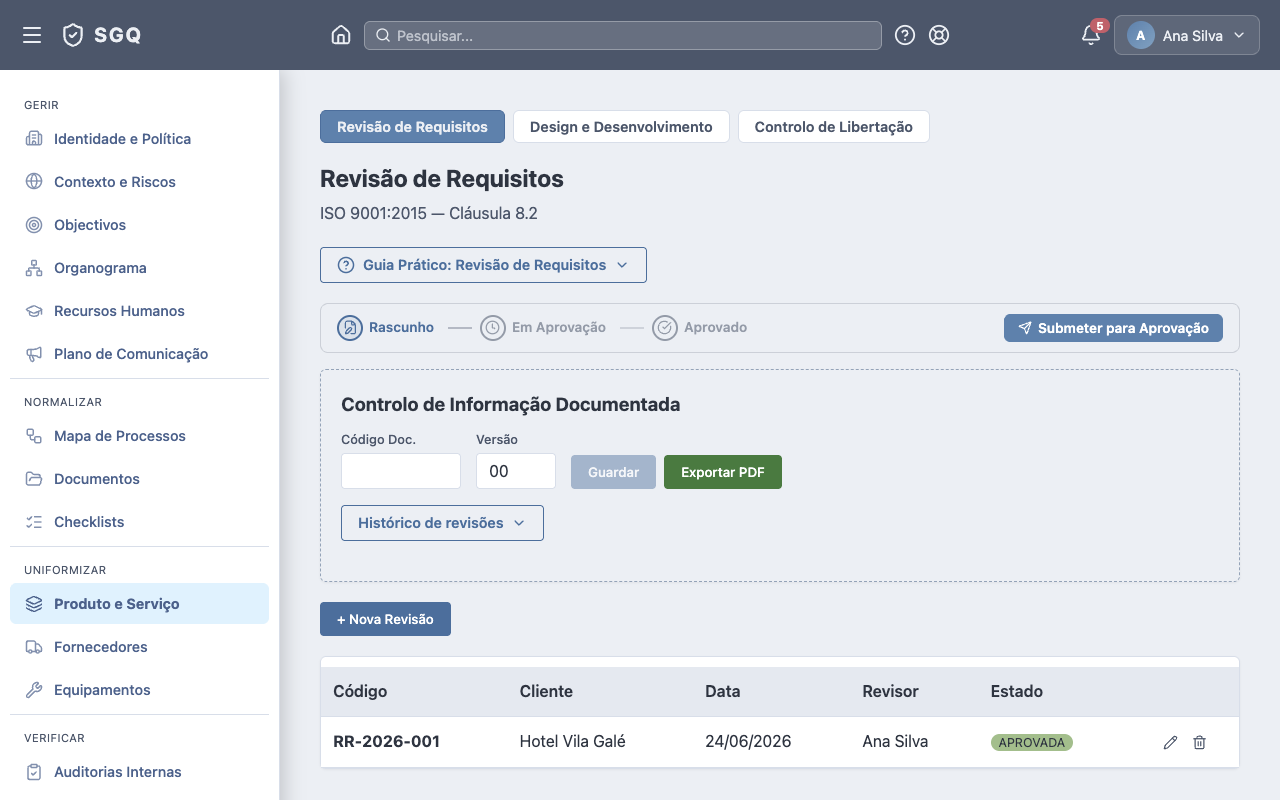
Task: Click the Código Doc. input field
Action: (401, 471)
